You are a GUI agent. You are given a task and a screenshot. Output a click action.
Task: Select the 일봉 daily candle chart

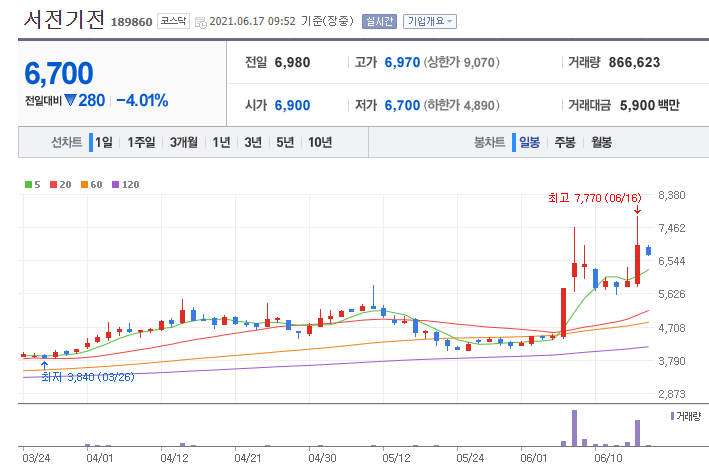pos(529,142)
